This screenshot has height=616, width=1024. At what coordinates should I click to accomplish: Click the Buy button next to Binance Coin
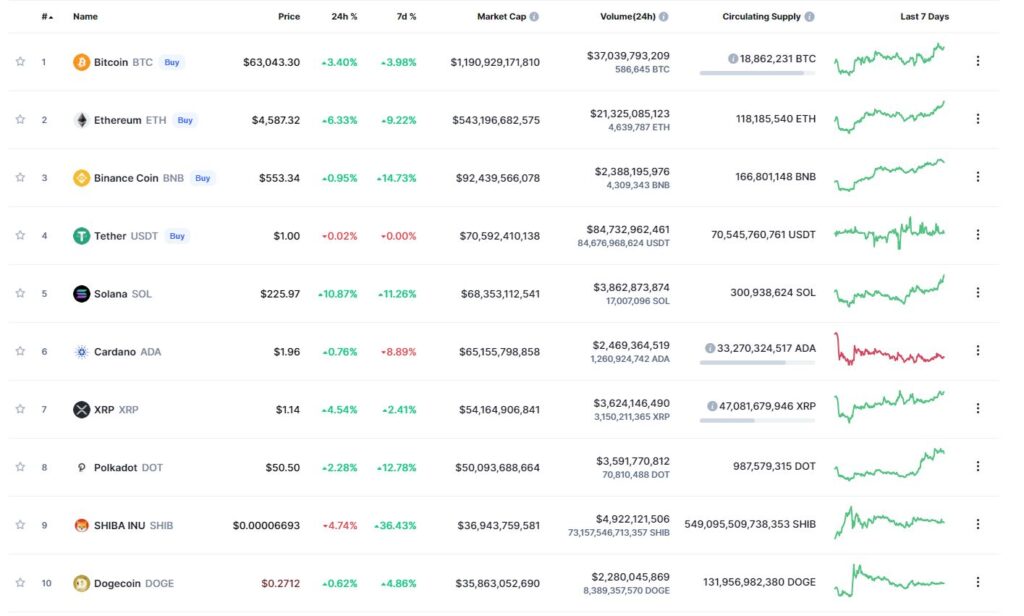pos(202,178)
